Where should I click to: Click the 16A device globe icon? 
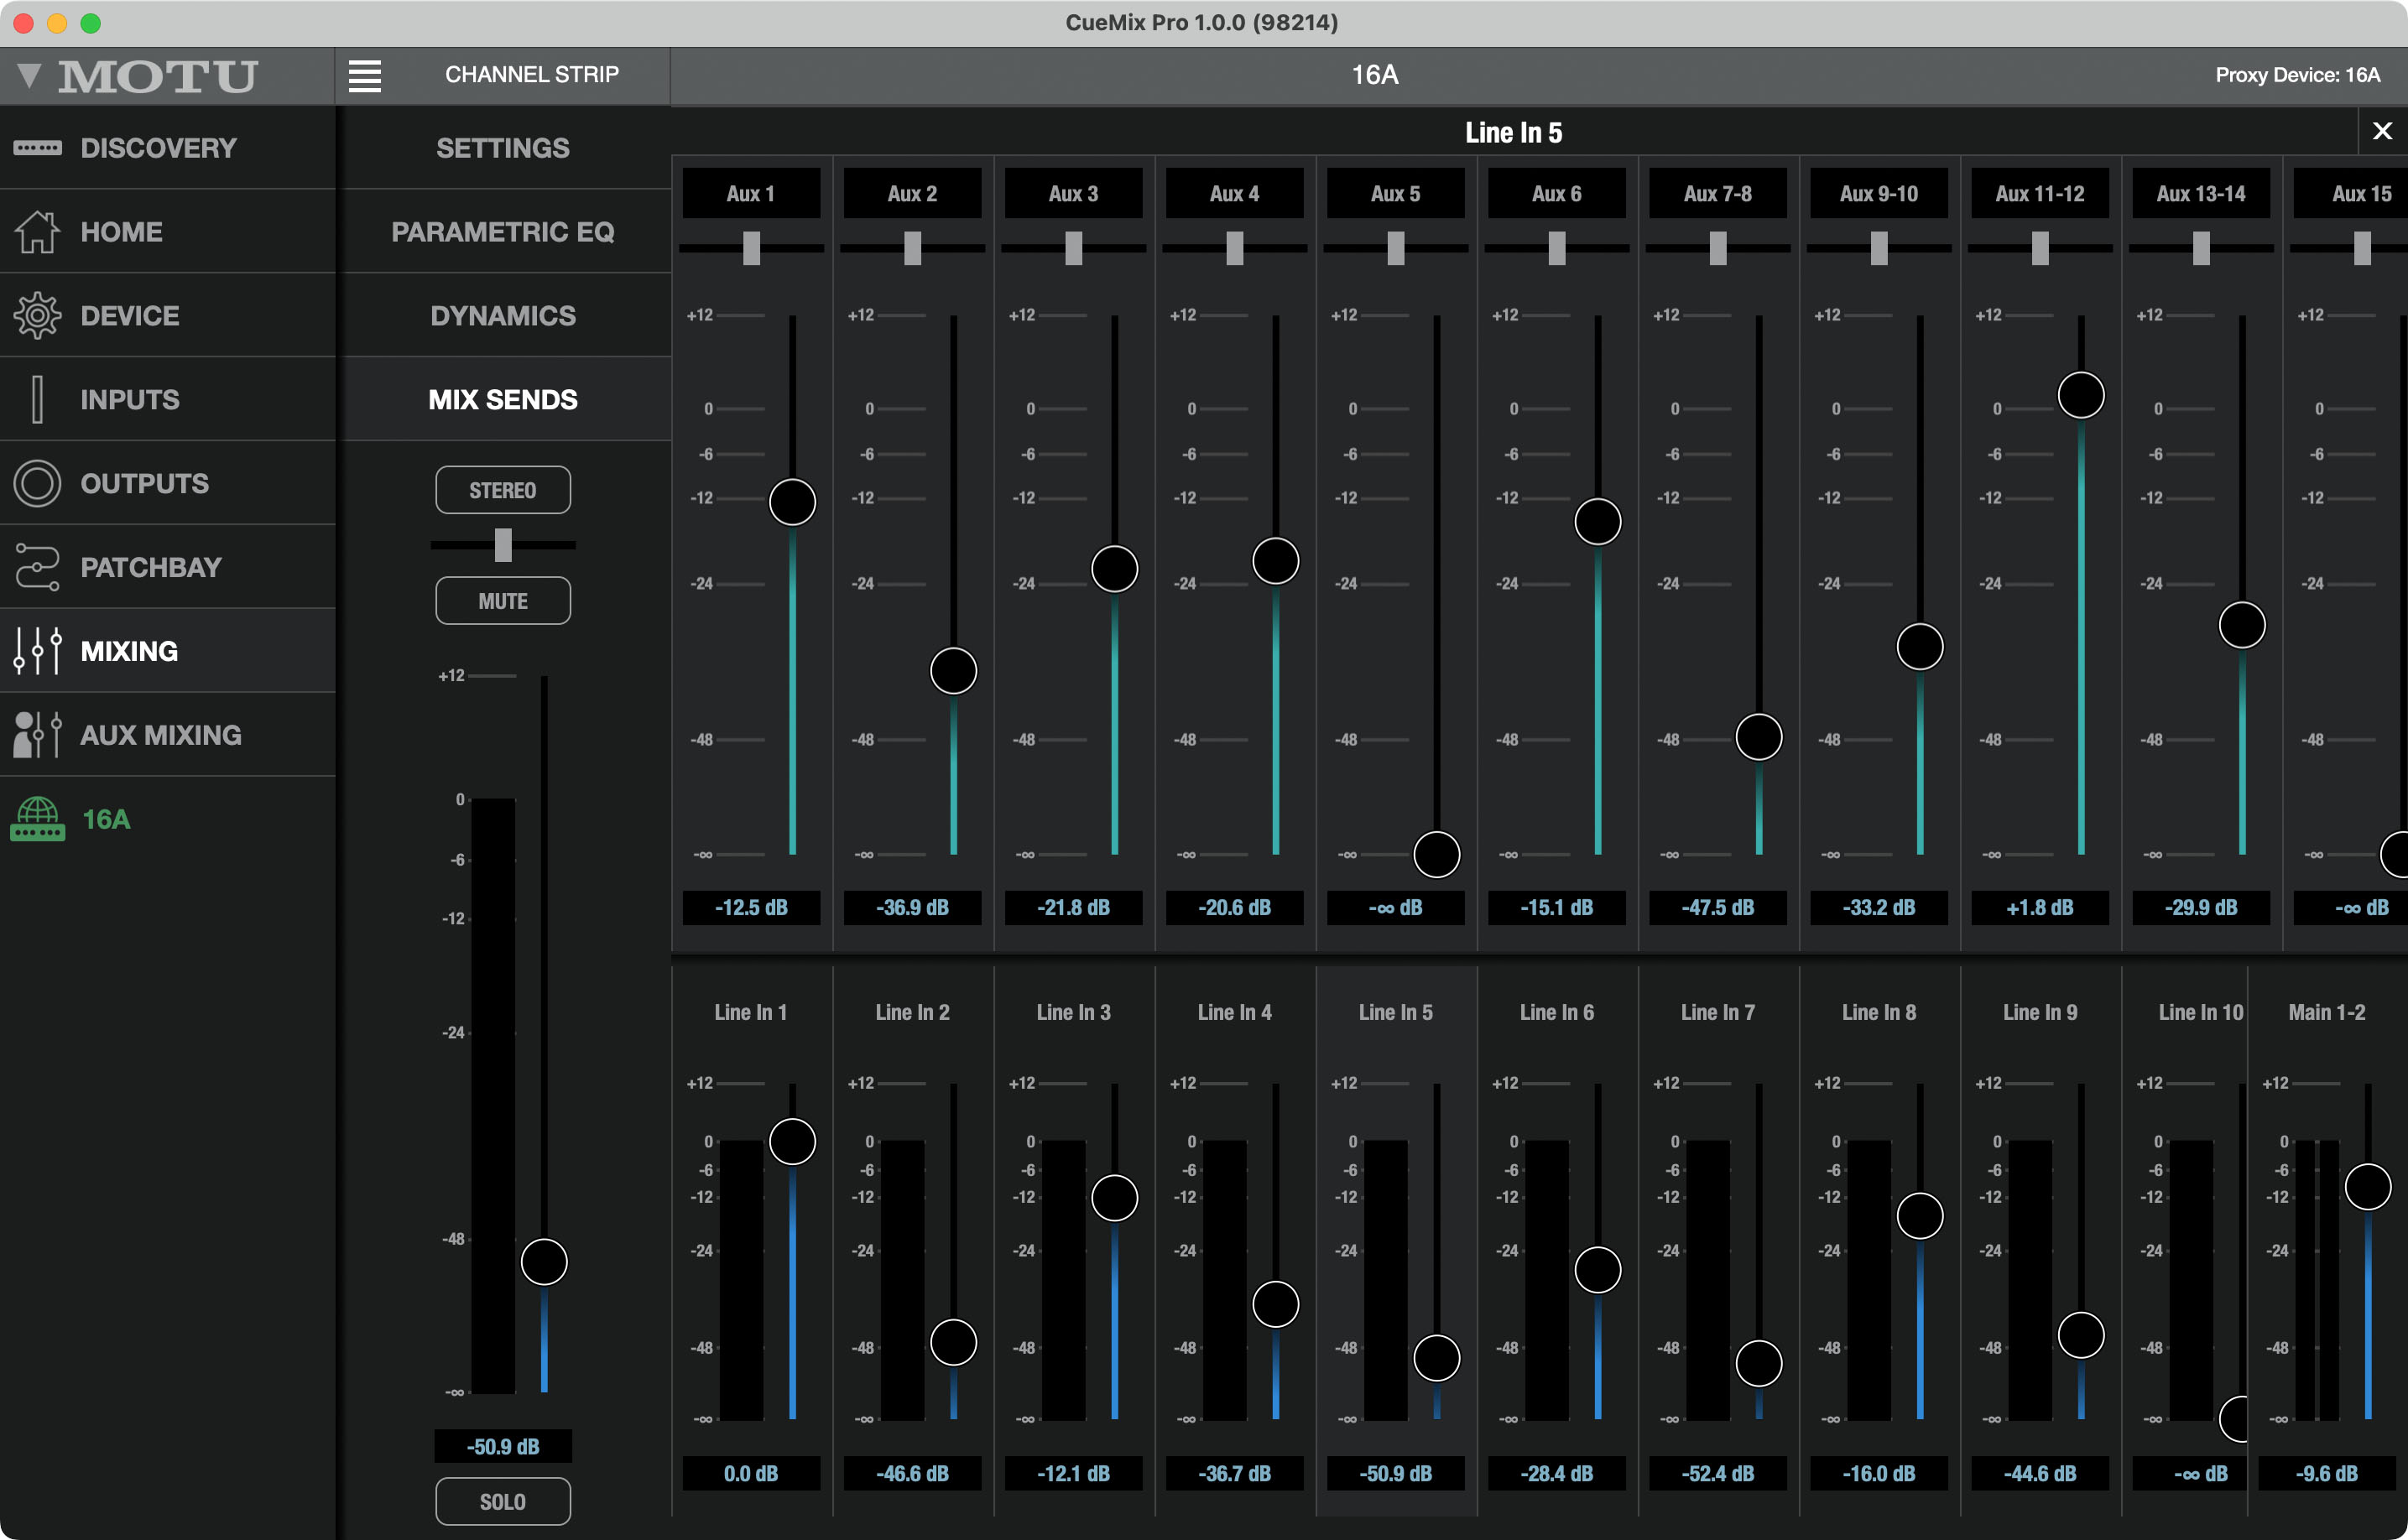pos(37,819)
